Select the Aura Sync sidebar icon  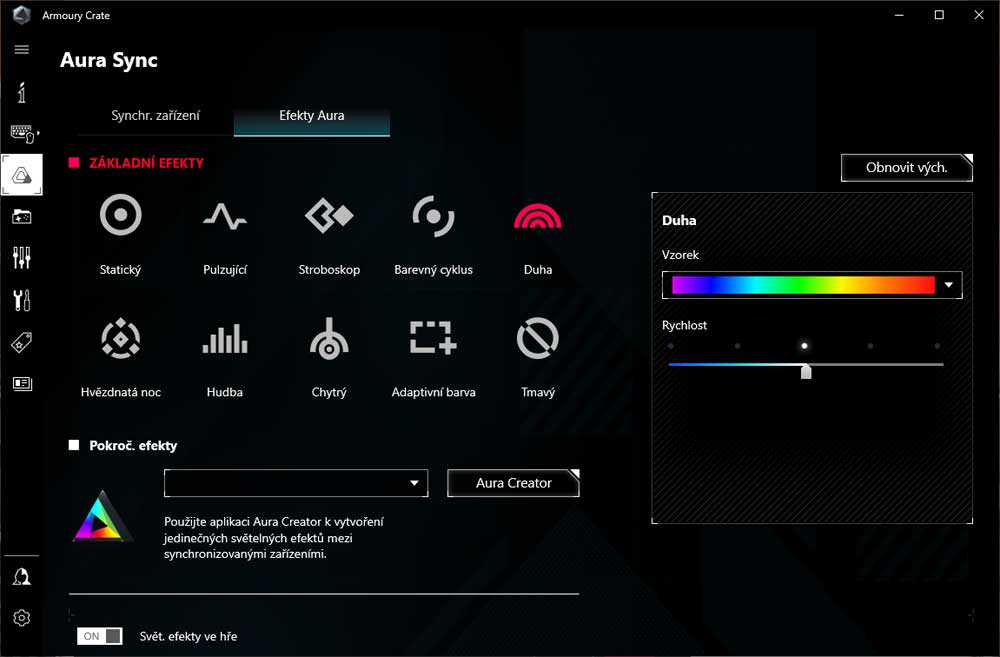pos(22,175)
